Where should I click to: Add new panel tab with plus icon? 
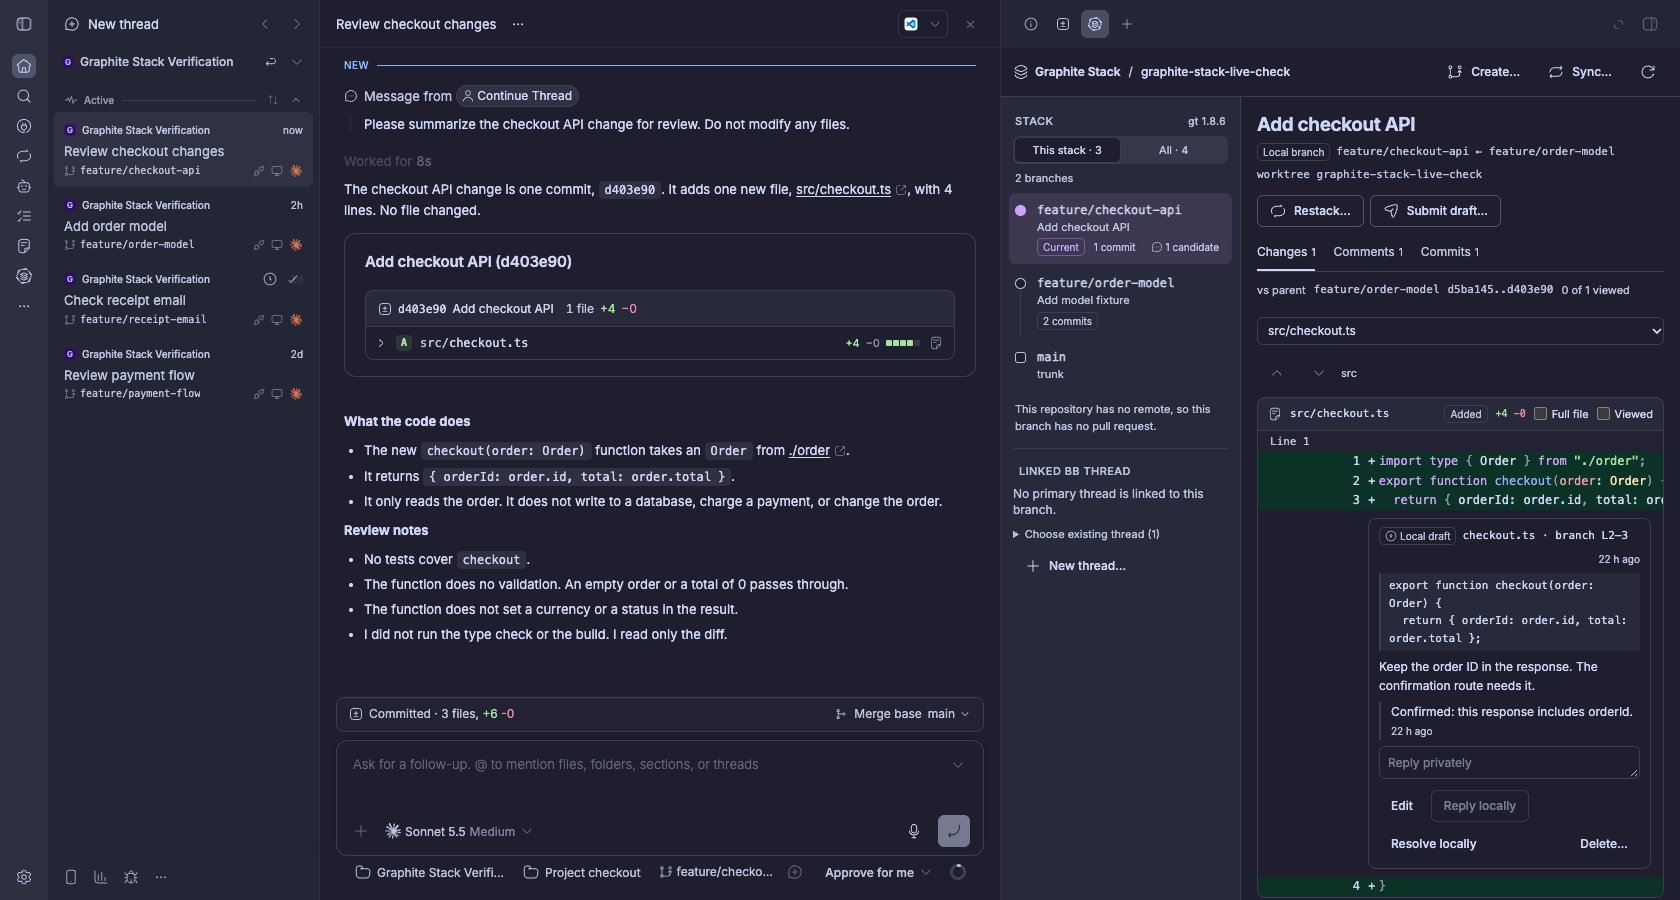(x=1127, y=24)
